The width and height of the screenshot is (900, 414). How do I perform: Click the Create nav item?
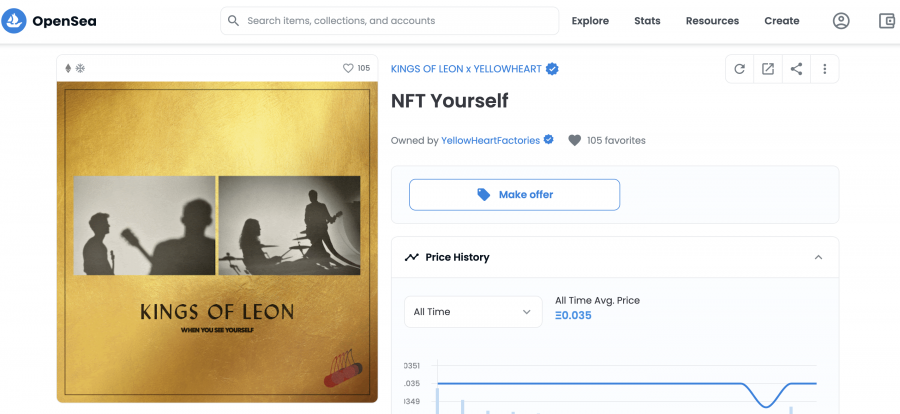tap(782, 21)
